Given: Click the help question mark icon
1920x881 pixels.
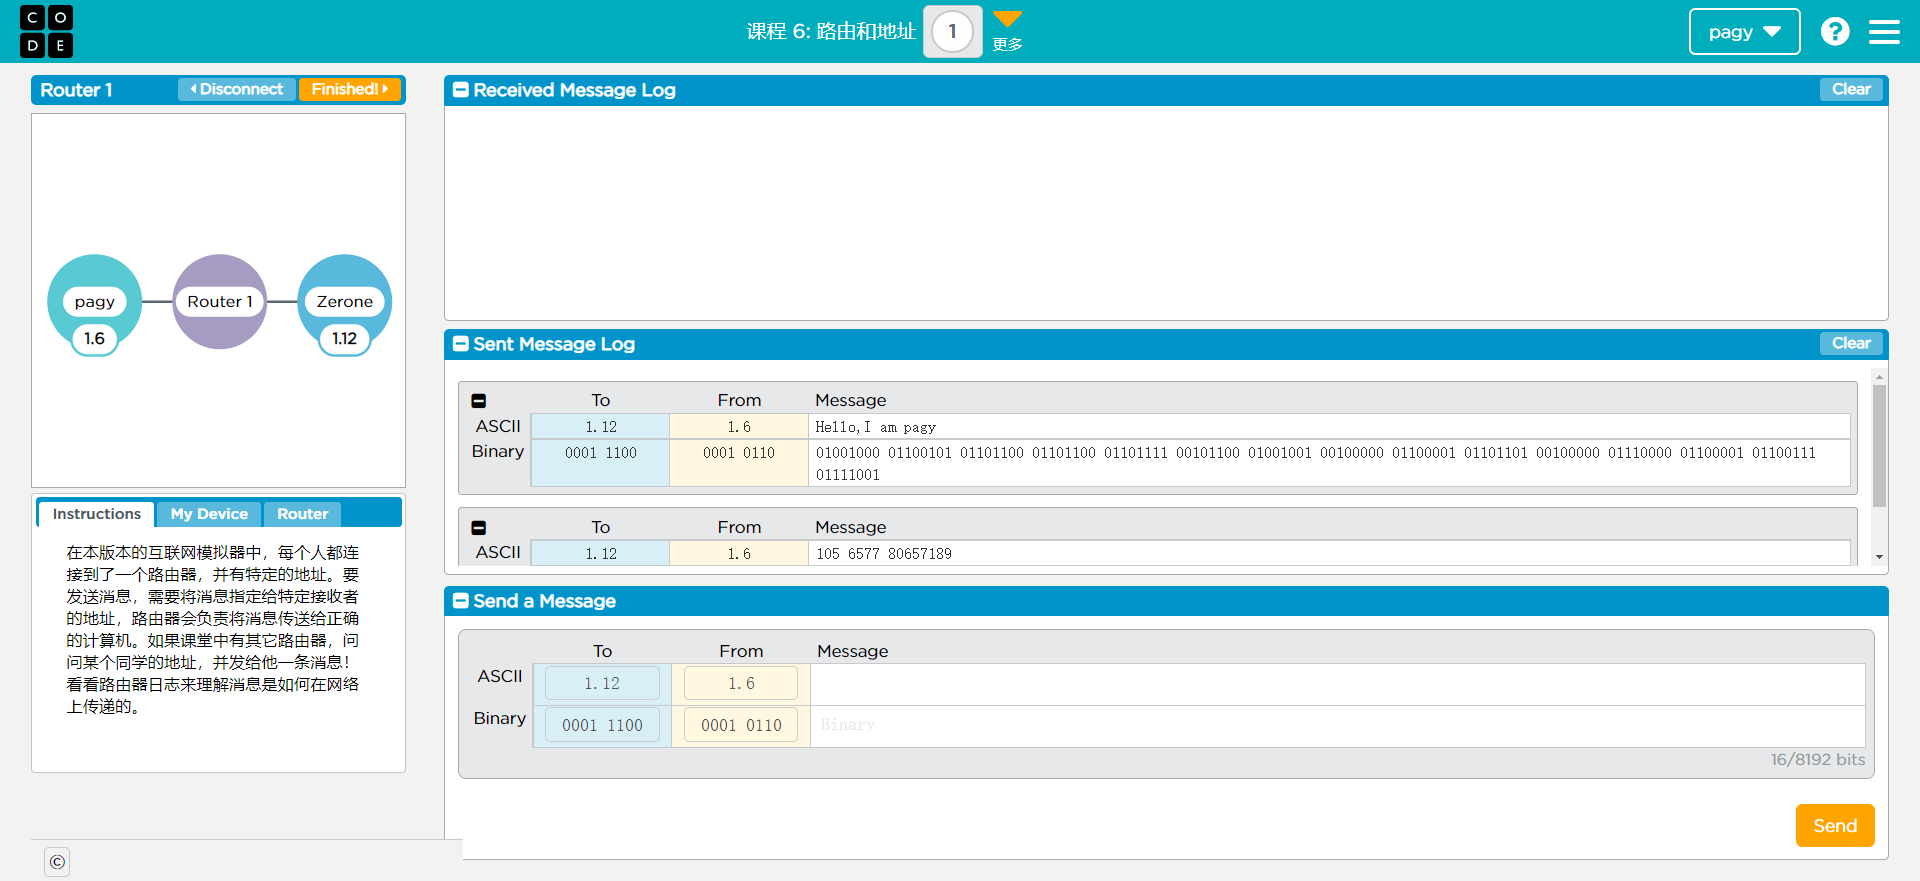Looking at the screenshot, I should 1834,31.
